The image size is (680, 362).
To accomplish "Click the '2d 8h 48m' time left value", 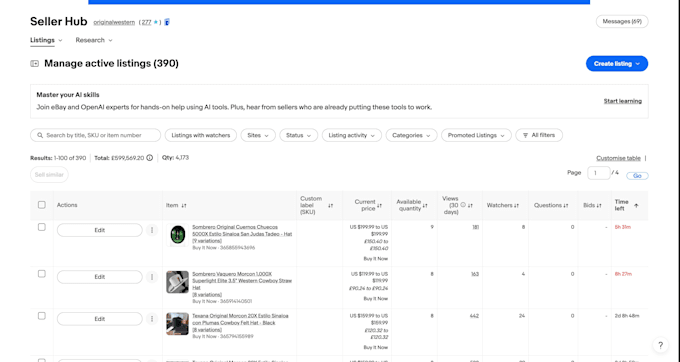I will (x=627, y=316).
